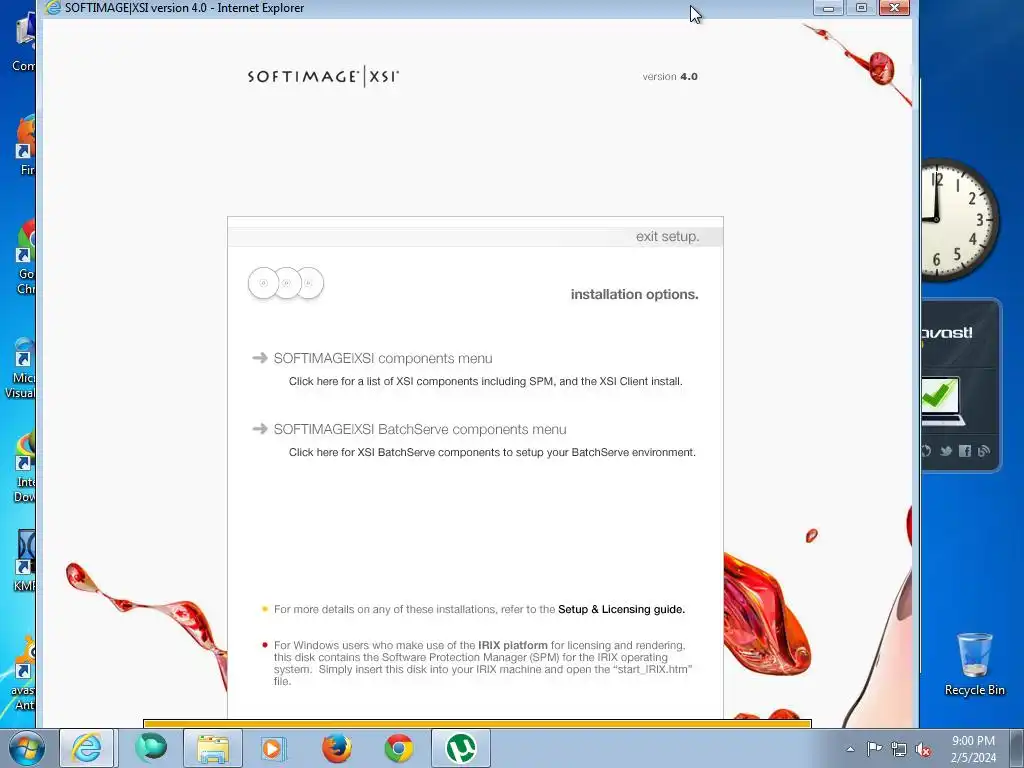Open SOFTIMAGE|XSI components menu link
1024x768 pixels.
click(x=383, y=359)
